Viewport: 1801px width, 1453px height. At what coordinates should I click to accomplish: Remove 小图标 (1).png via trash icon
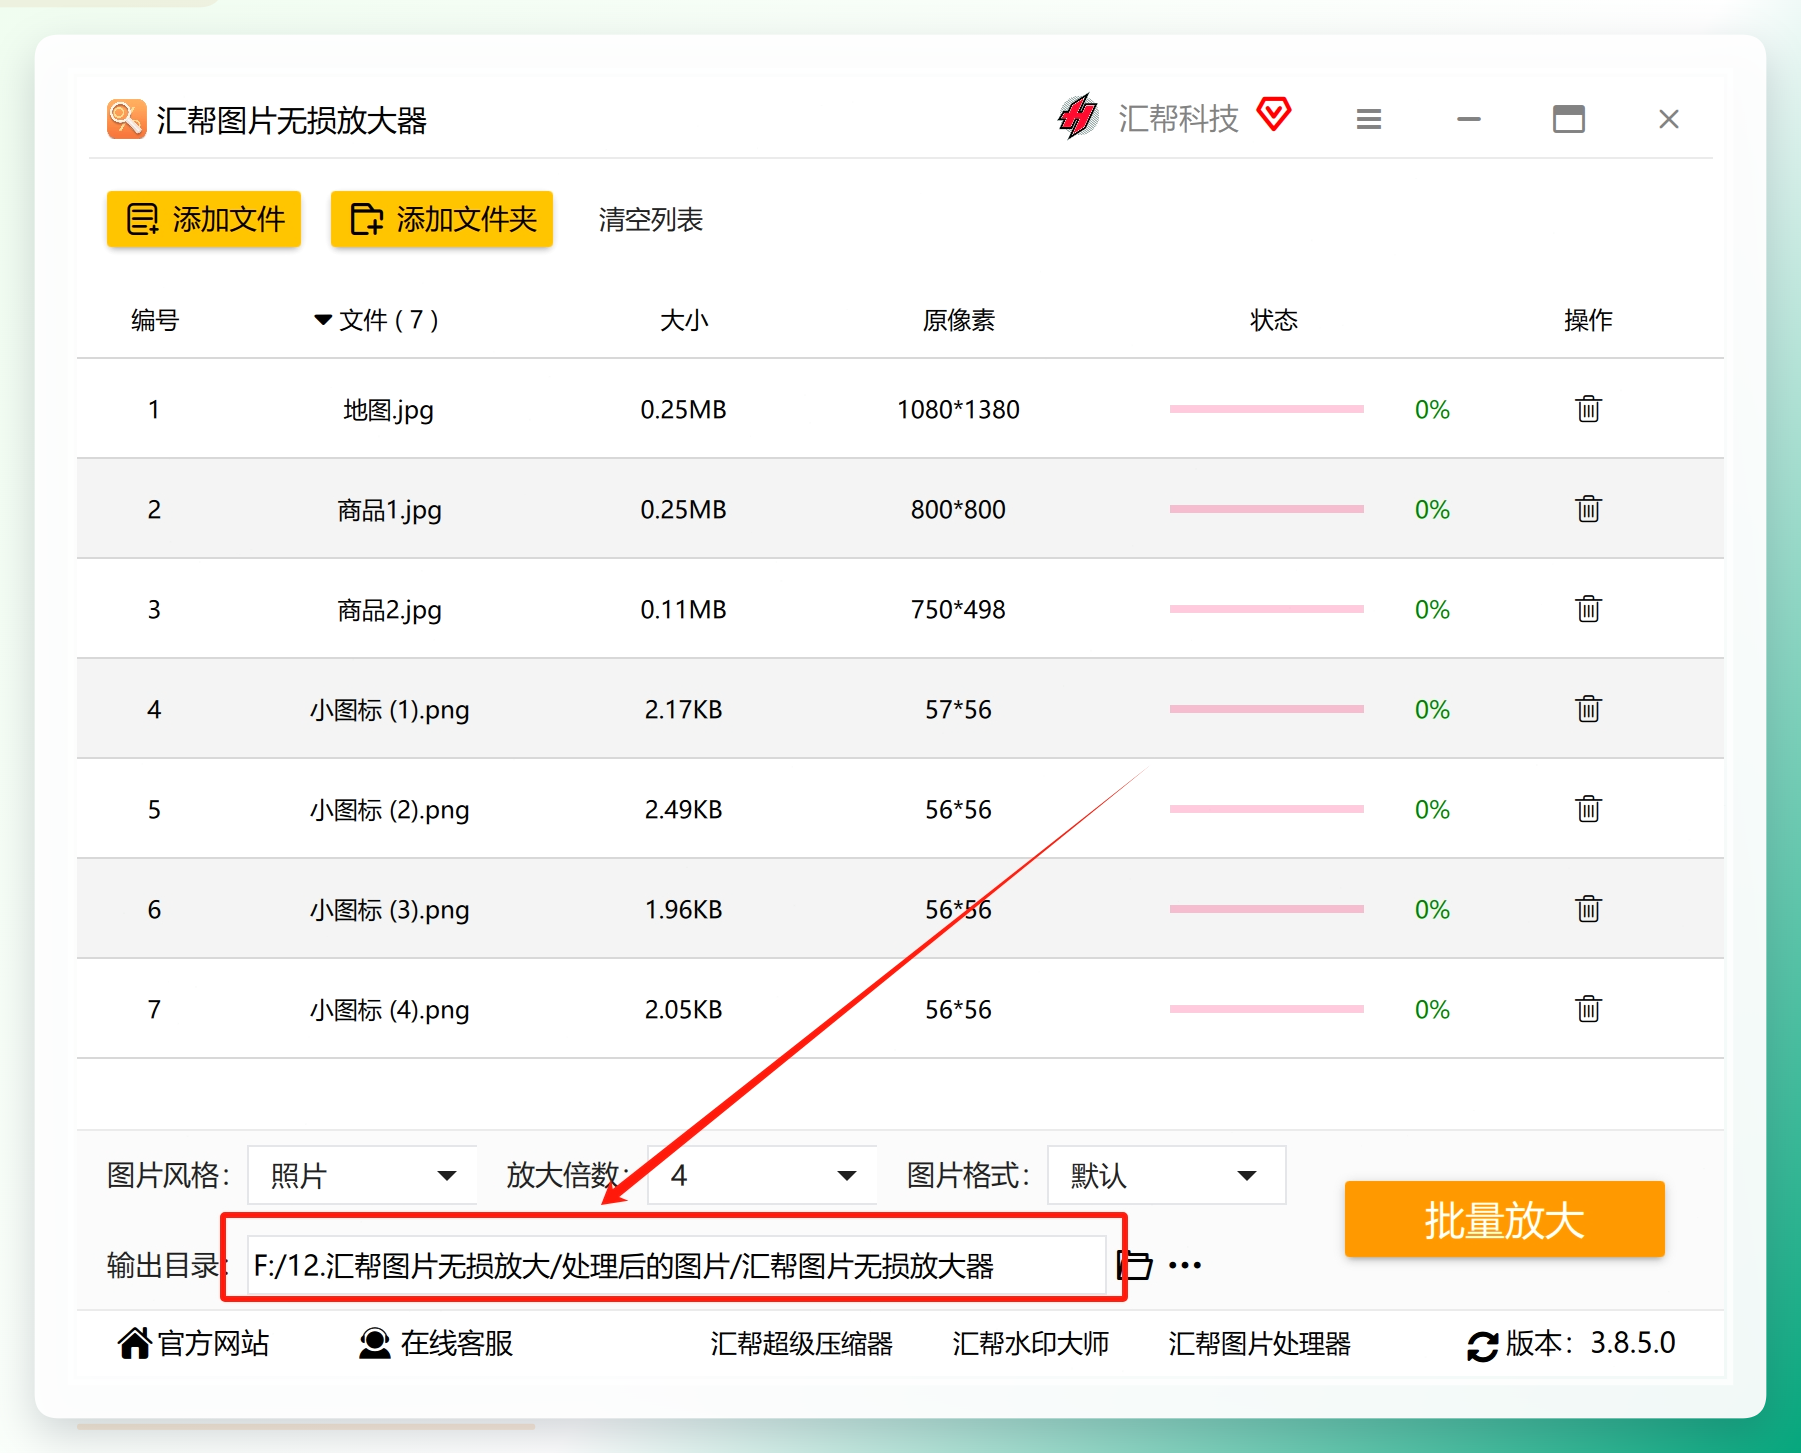click(x=1588, y=709)
